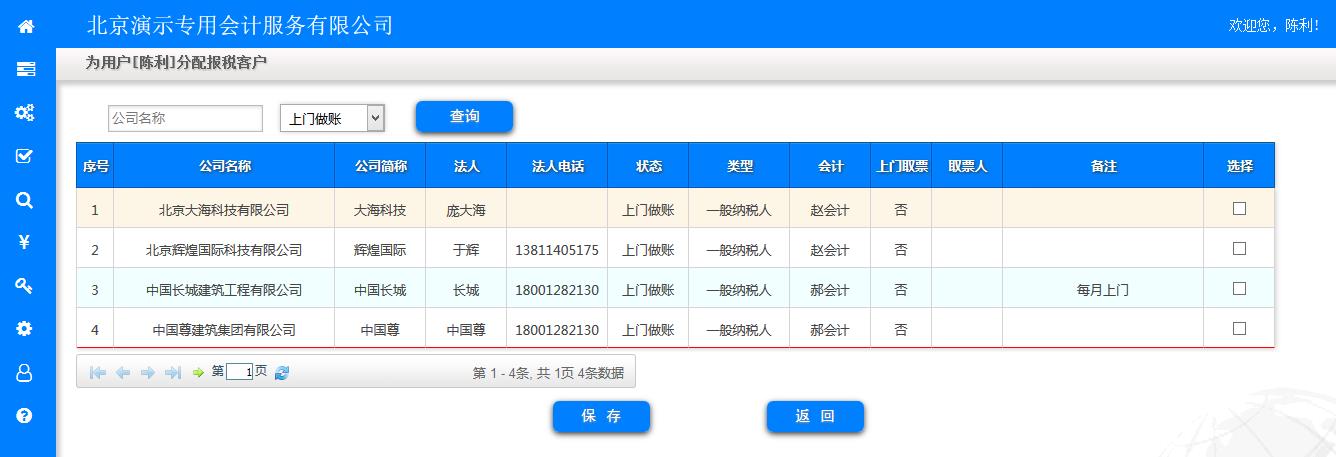
Task: Open the magnifier search icon in sidebar
Action: [x=25, y=200]
